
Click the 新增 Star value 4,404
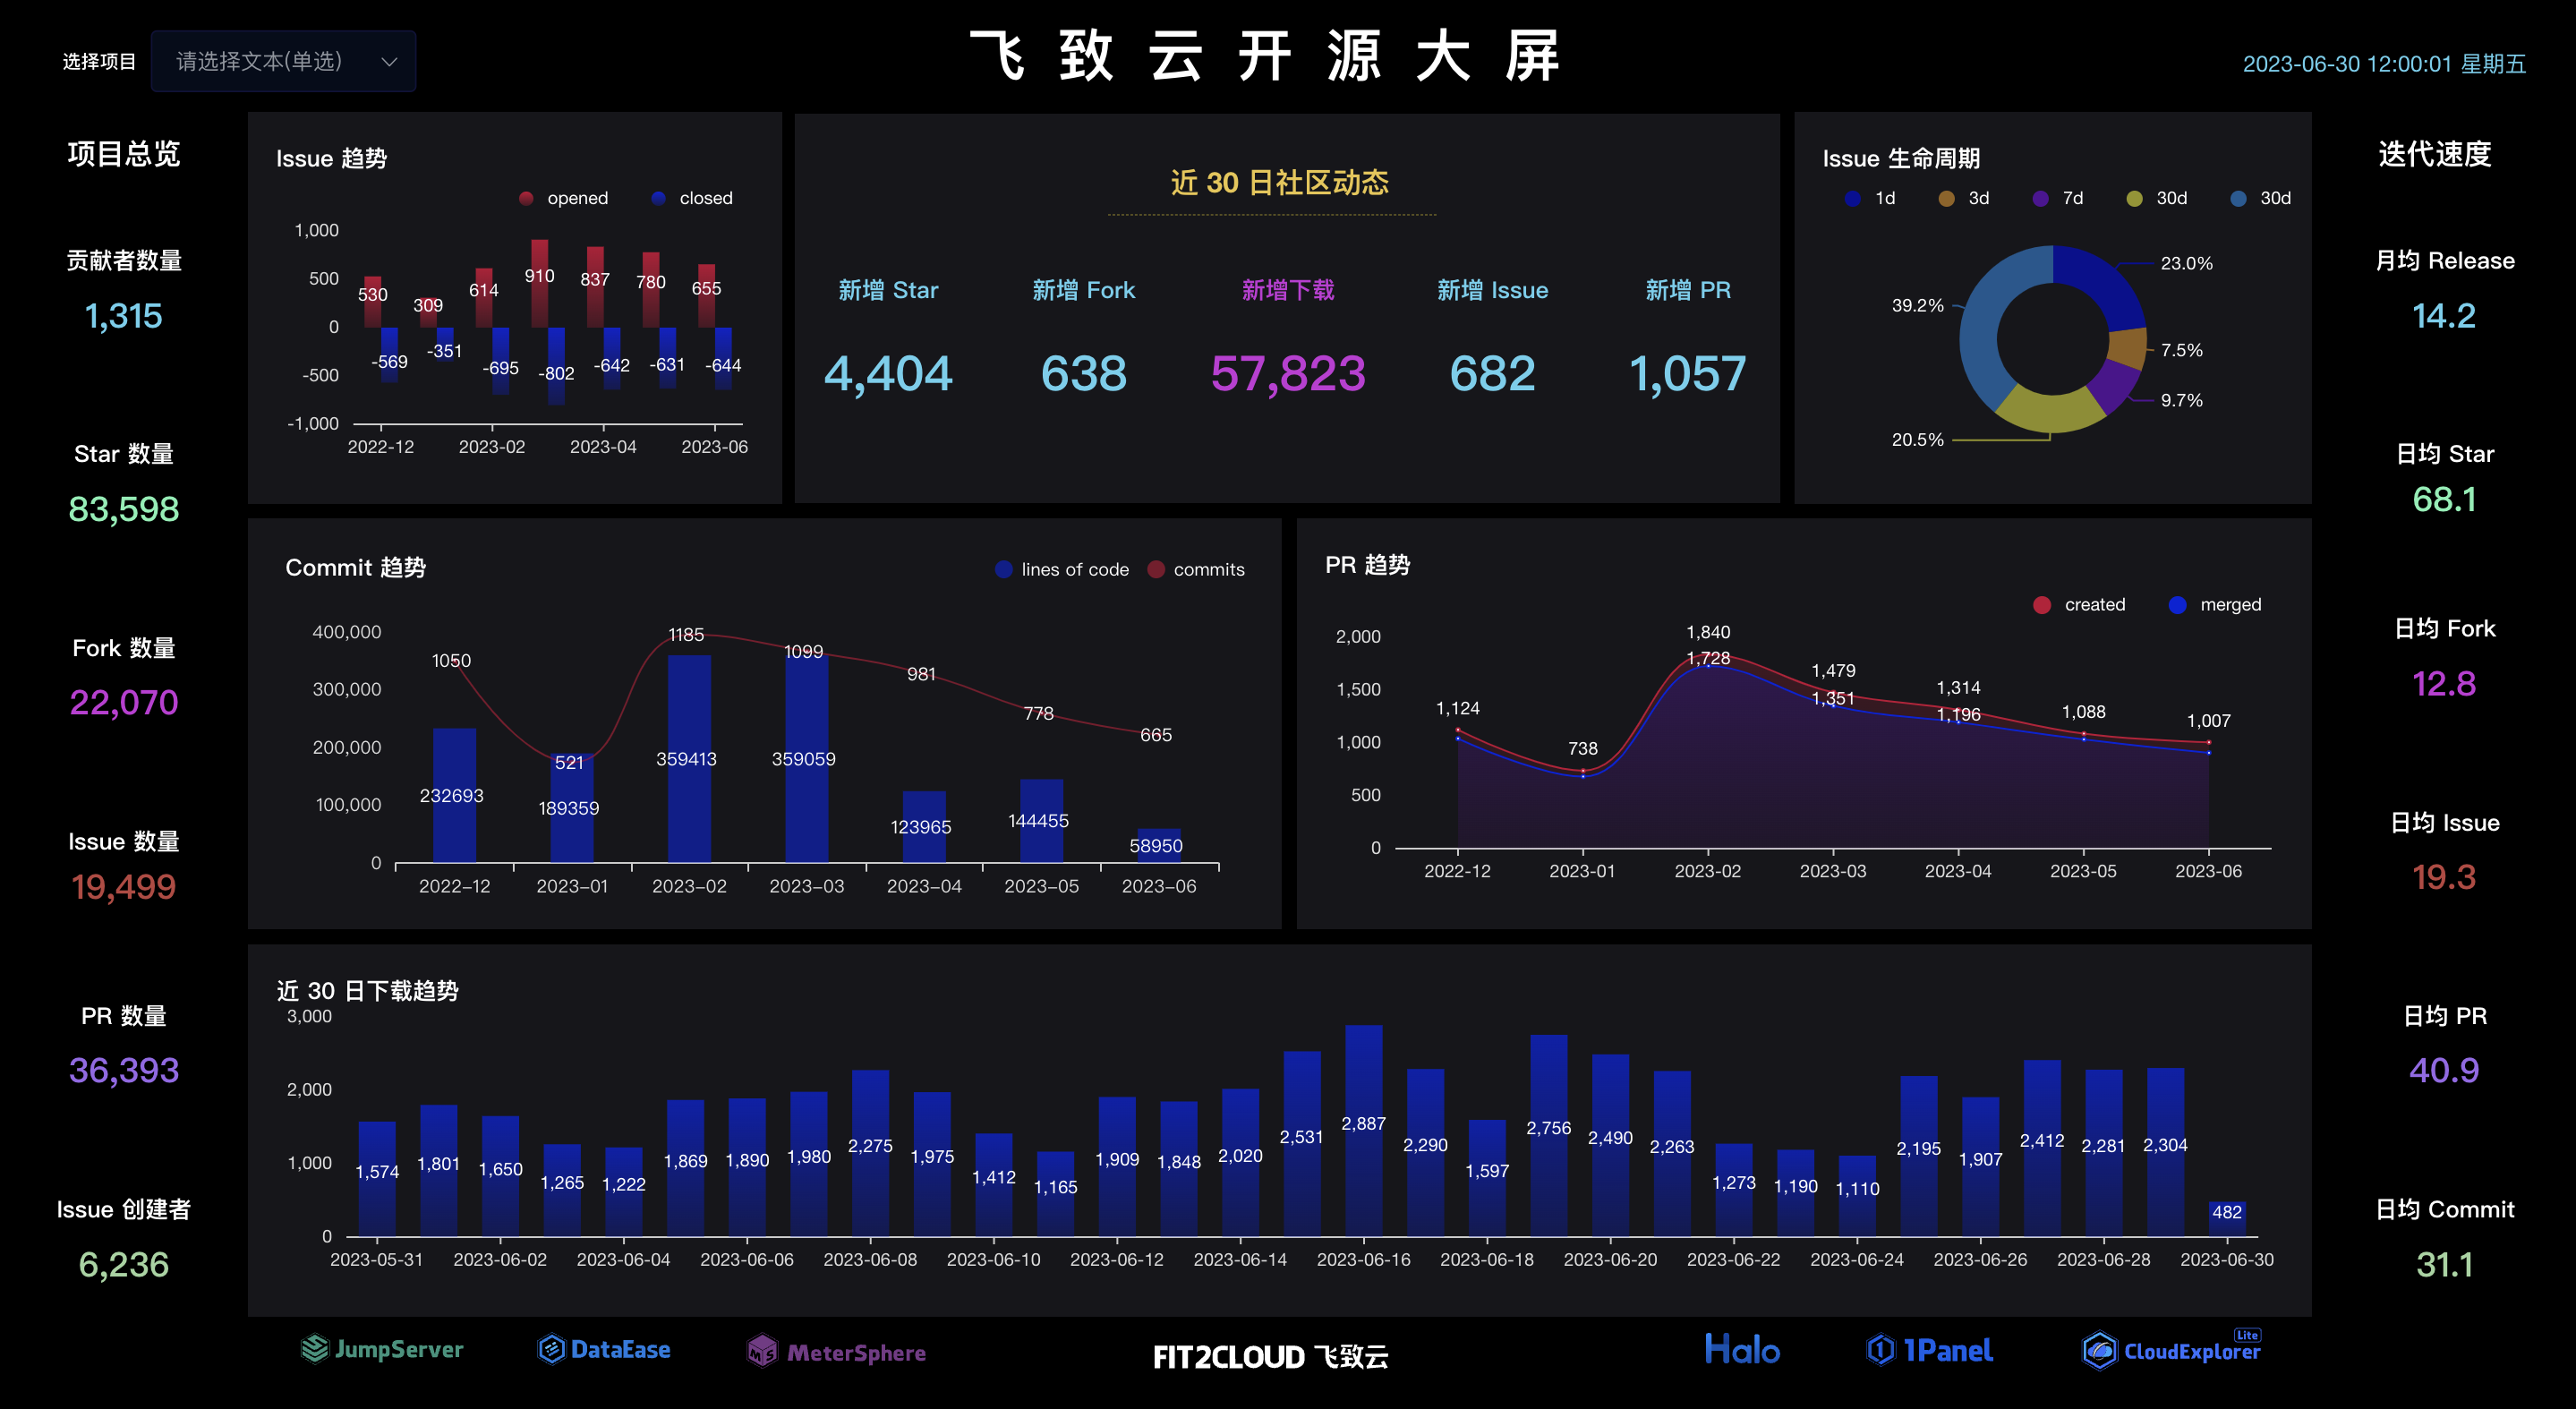click(888, 373)
